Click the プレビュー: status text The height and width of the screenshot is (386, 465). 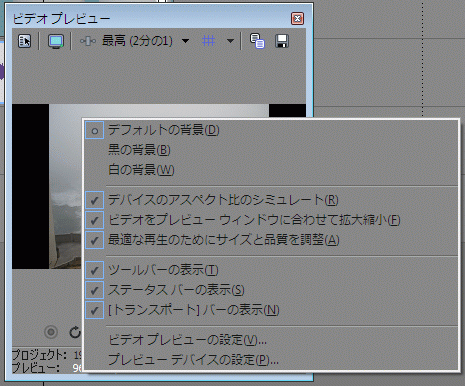(36, 367)
